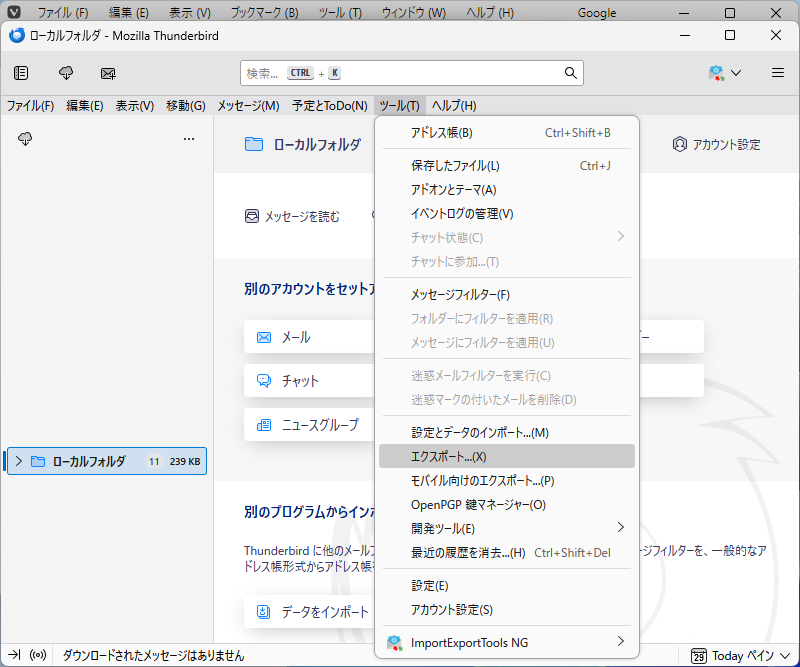Choose モバイル向けのエクスポート...(P)
The height and width of the screenshot is (667, 800).
point(507,481)
